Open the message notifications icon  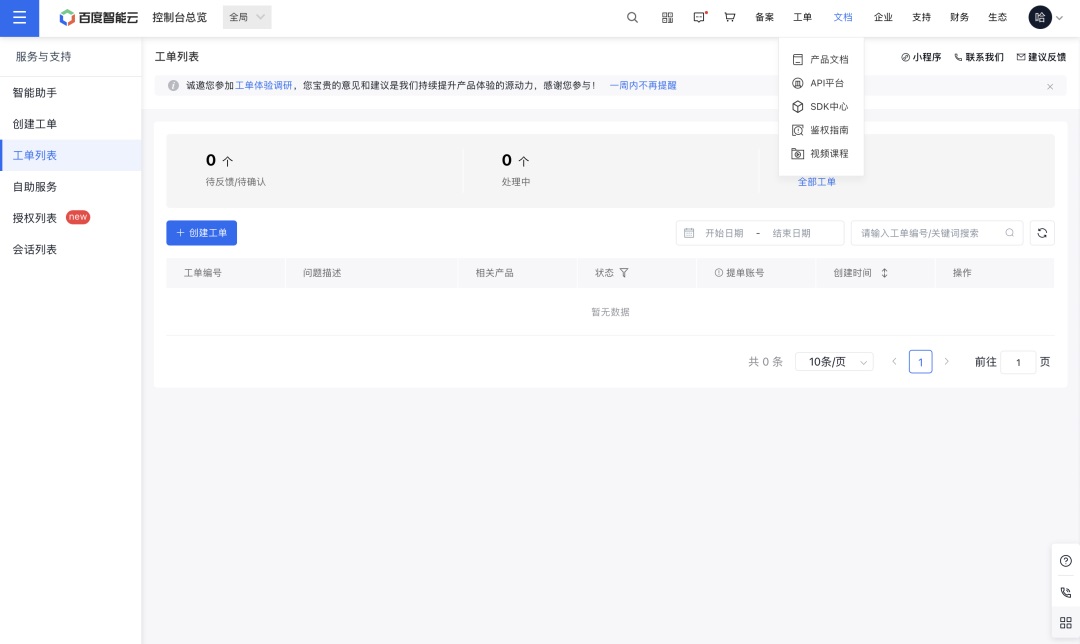699,17
